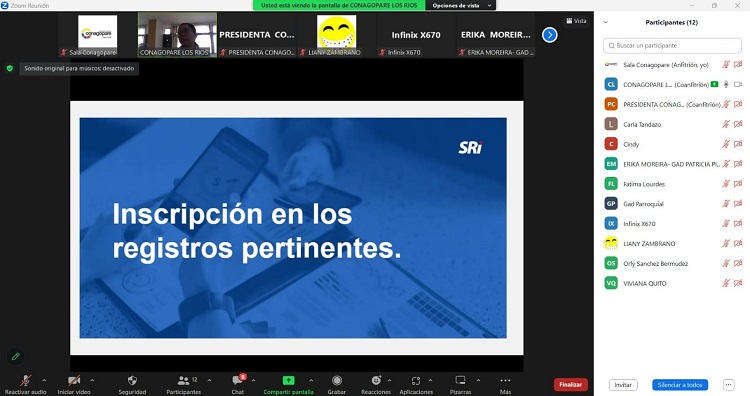The width and height of the screenshot is (750, 396).
Task: Toggle Reactivar audio microphone
Action: pos(25,380)
